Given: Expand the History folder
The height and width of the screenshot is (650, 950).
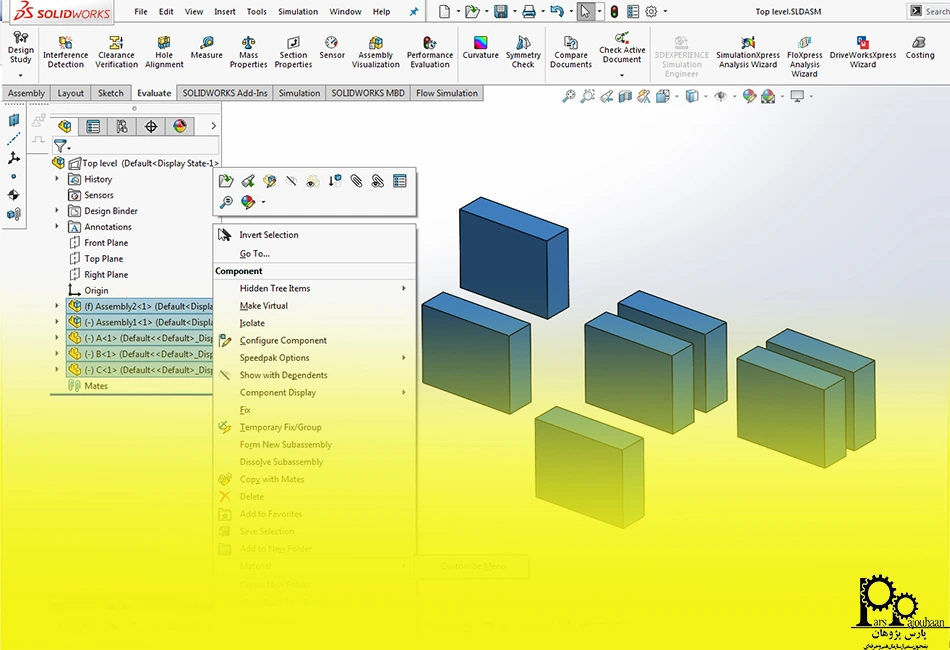Looking at the screenshot, I should pos(57,179).
